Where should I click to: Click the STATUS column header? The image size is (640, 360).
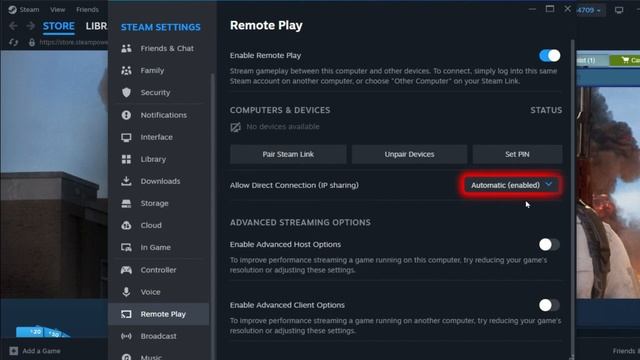coord(546,110)
